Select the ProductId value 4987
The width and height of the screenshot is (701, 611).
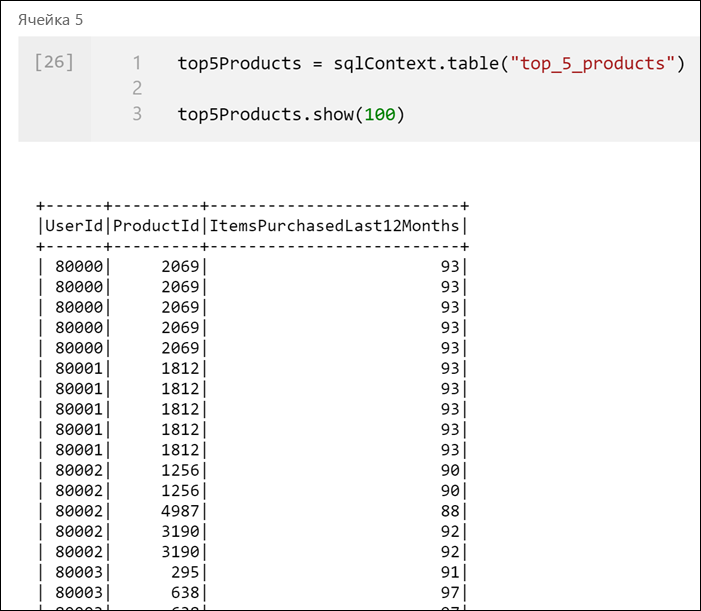(180, 511)
